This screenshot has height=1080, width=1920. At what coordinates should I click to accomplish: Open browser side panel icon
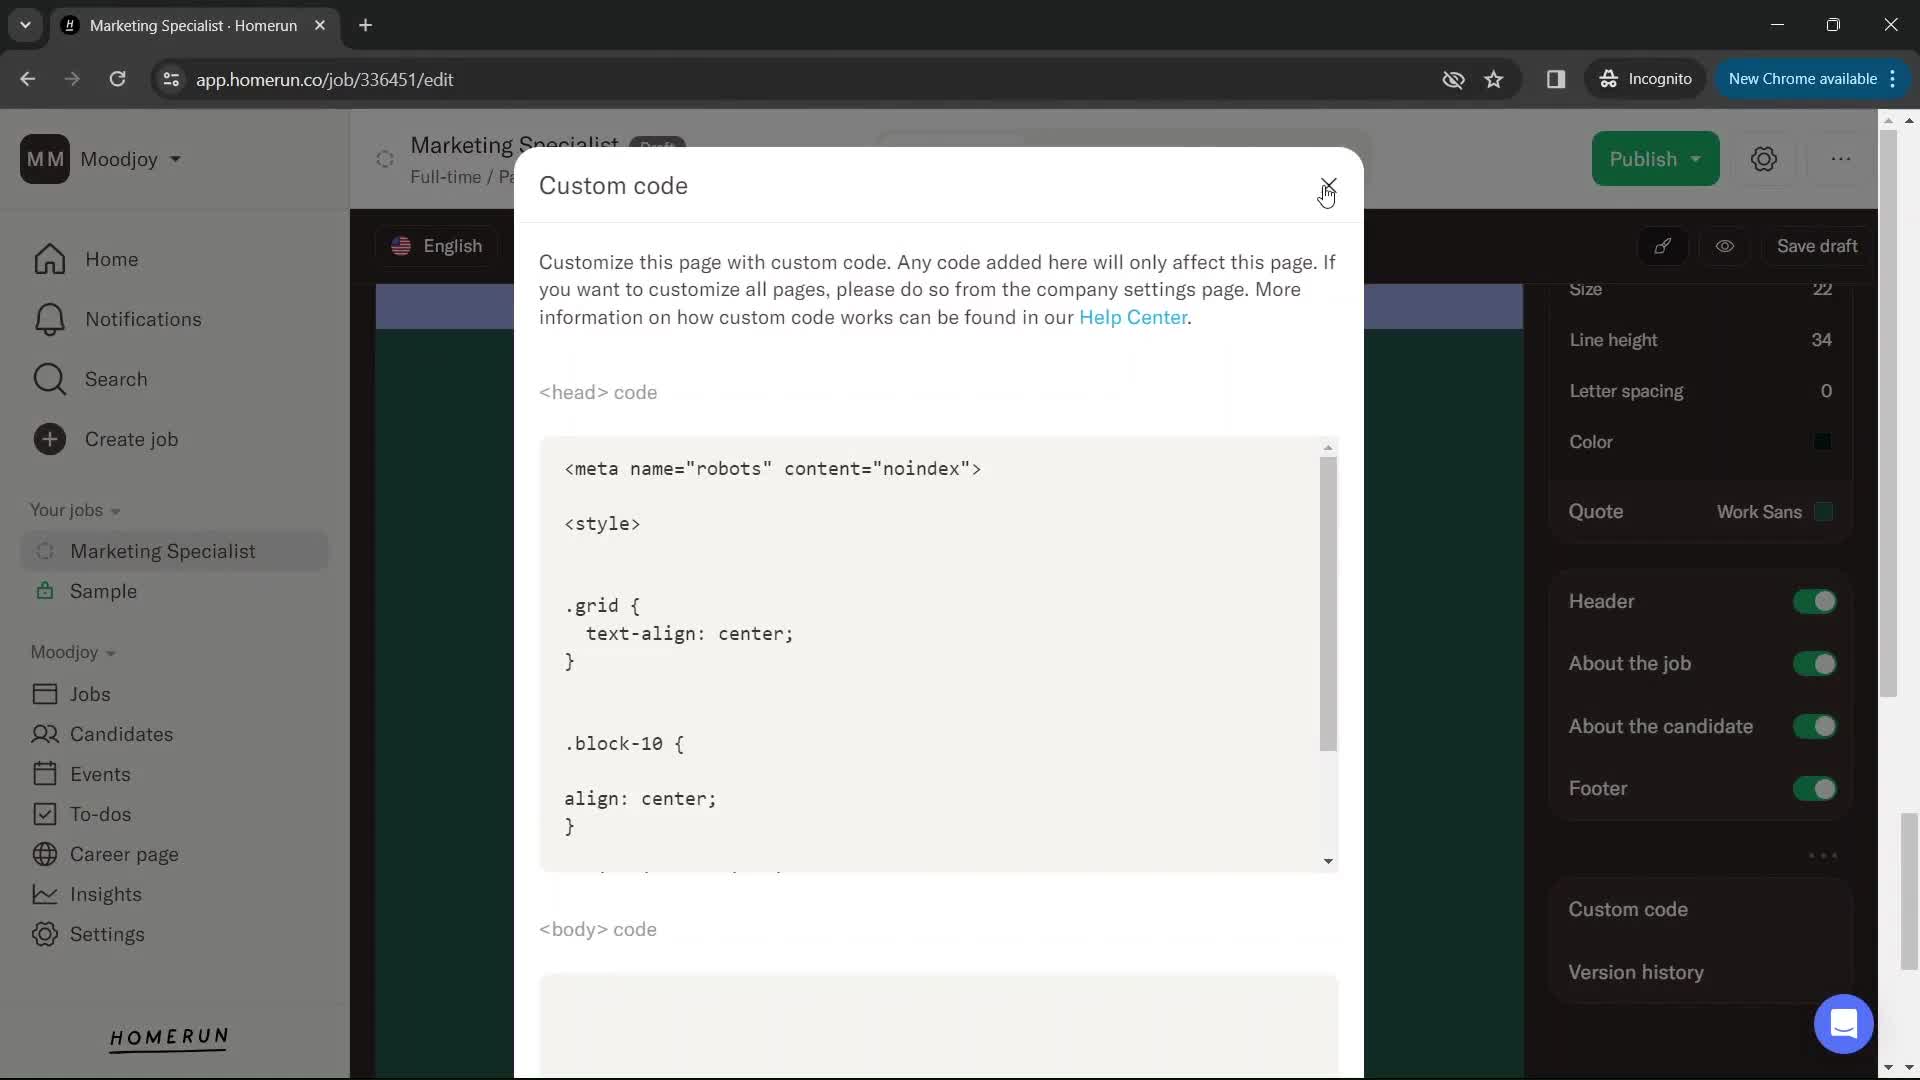click(x=1555, y=79)
